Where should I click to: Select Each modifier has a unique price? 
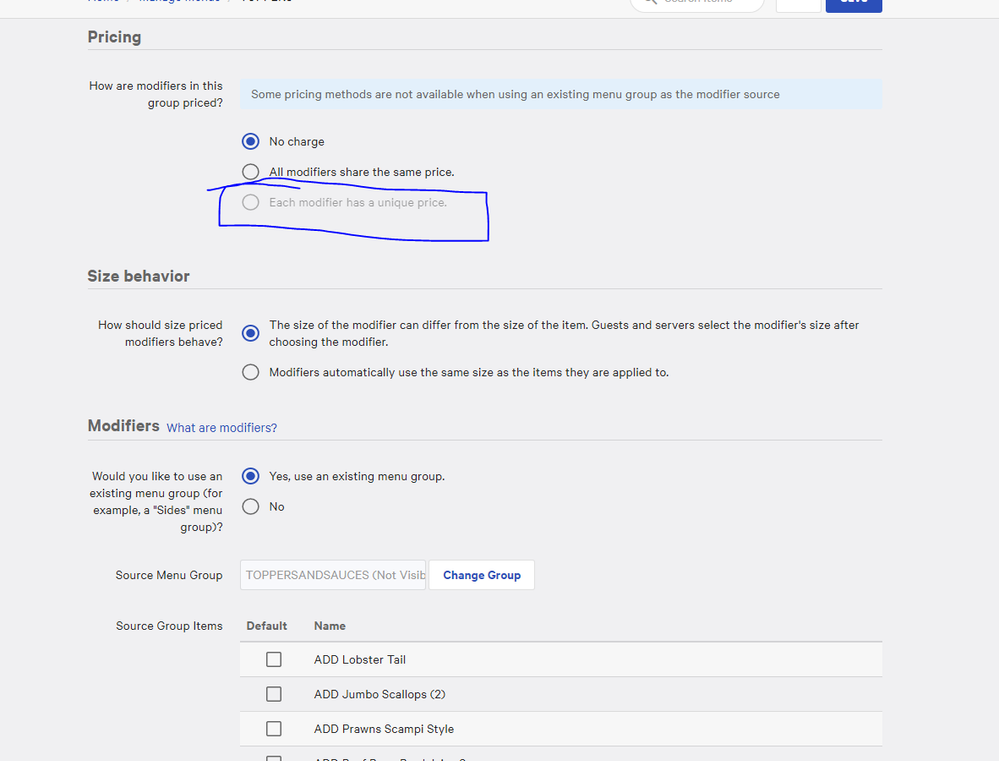250,202
